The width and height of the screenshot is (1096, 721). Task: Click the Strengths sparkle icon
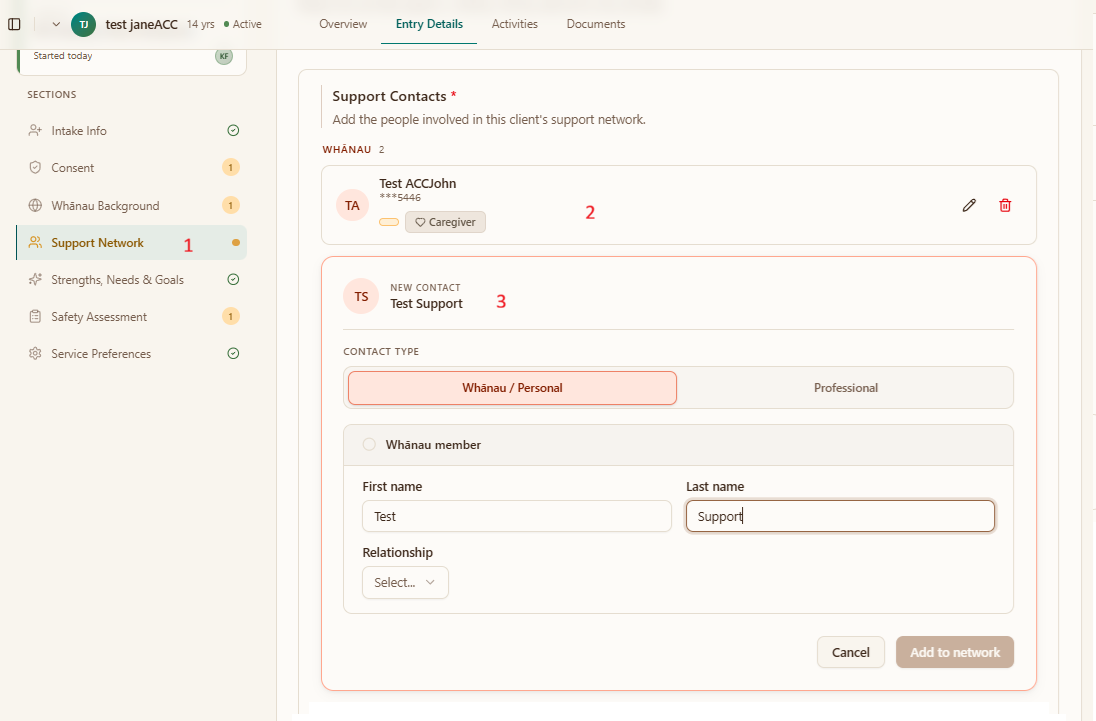[x=35, y=279]
